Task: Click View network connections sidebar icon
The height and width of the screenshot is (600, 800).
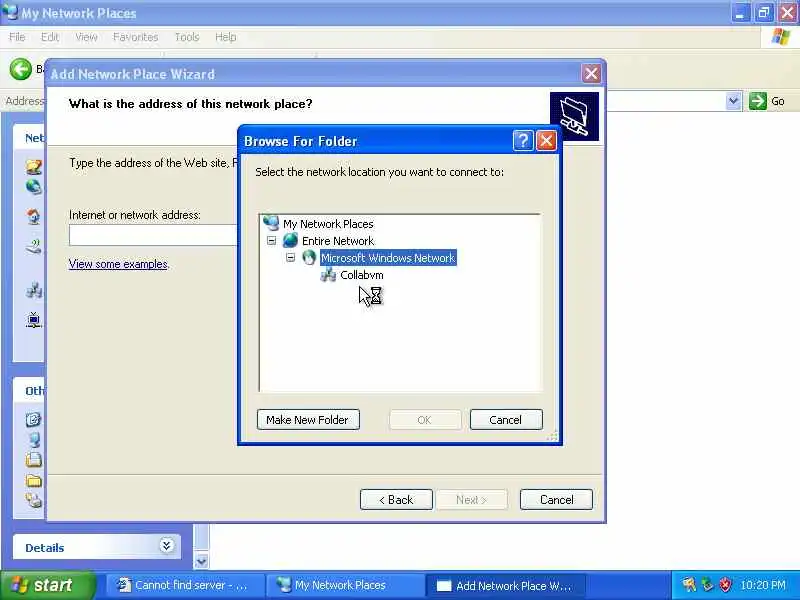Action: (34, 187)
